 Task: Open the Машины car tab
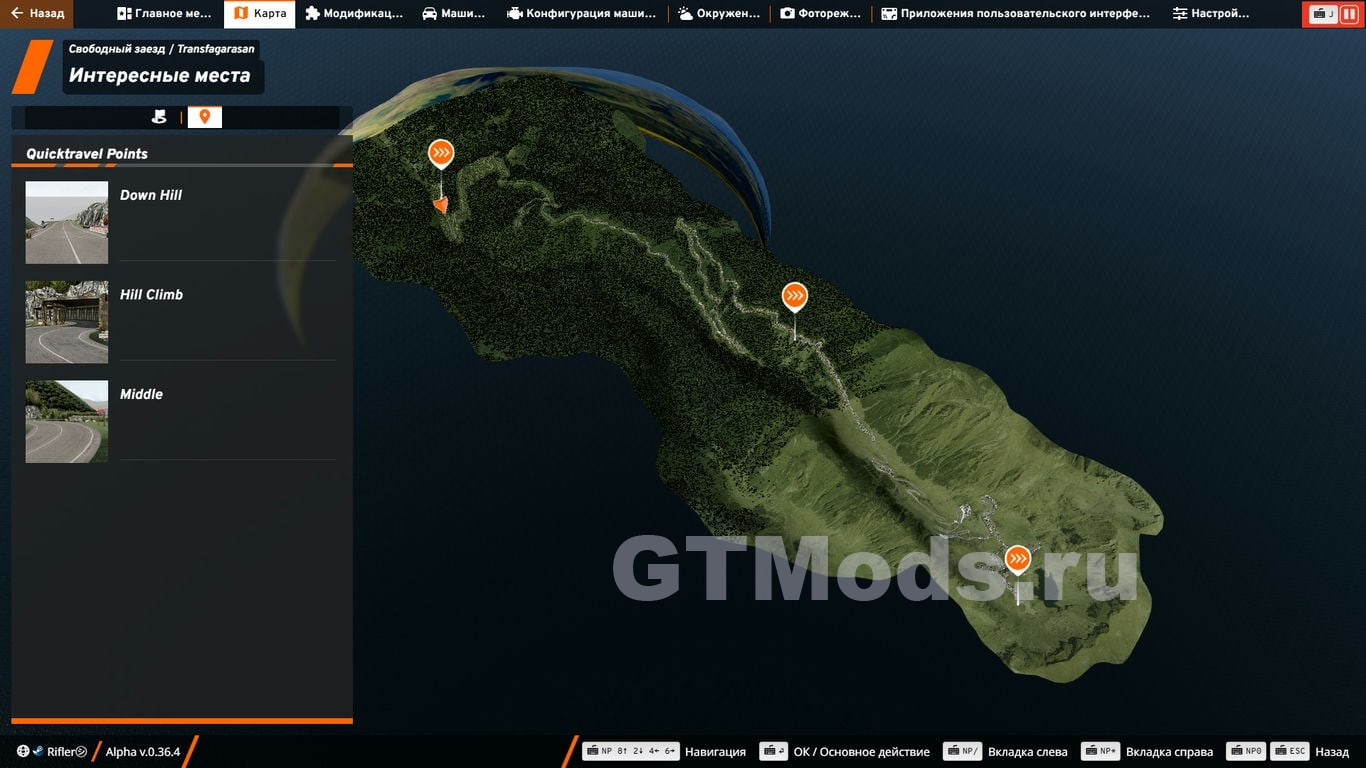(454, 14)
